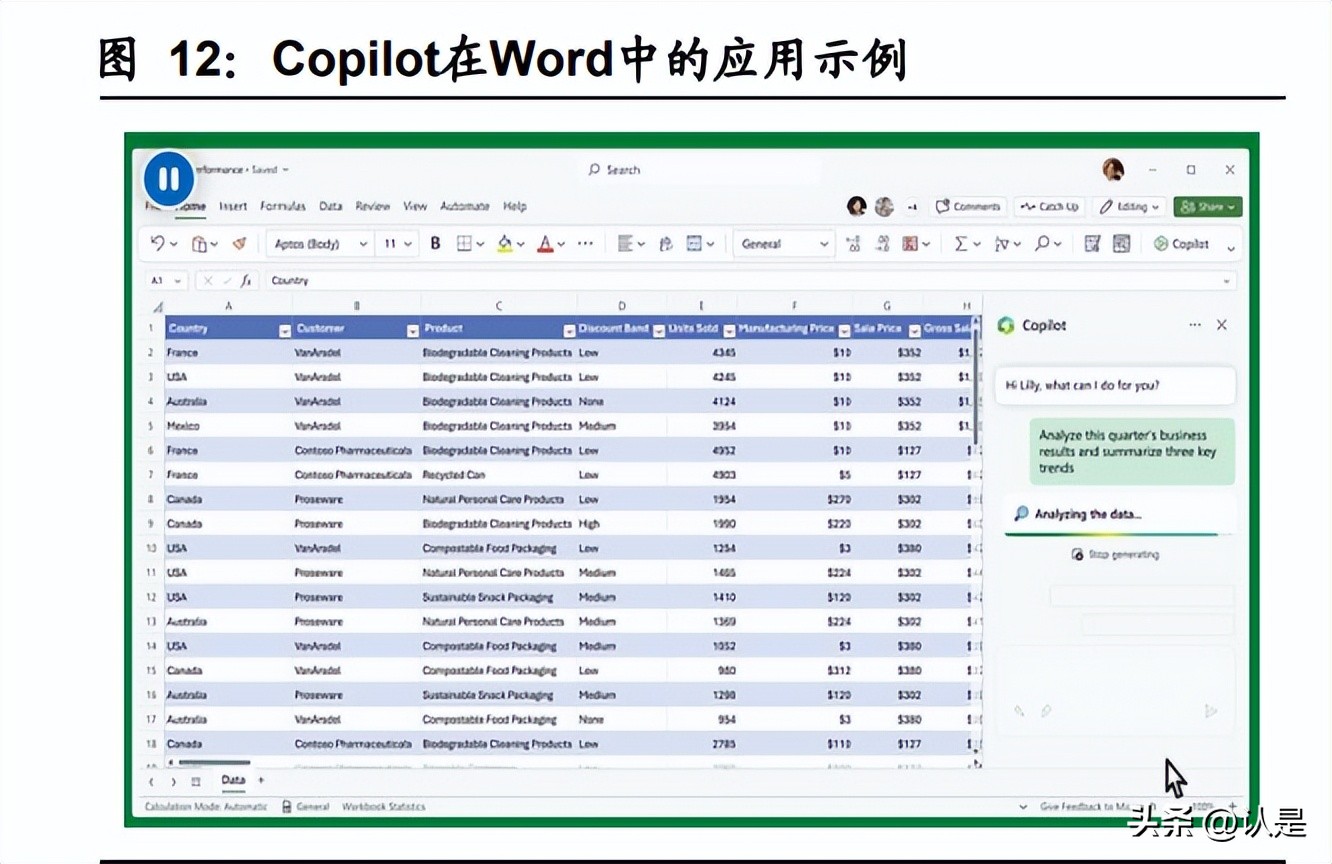The height and width of the screenshot is (864, 1332).
Task: Open the fill color dropdown arrow
Action: click(521, 244)
